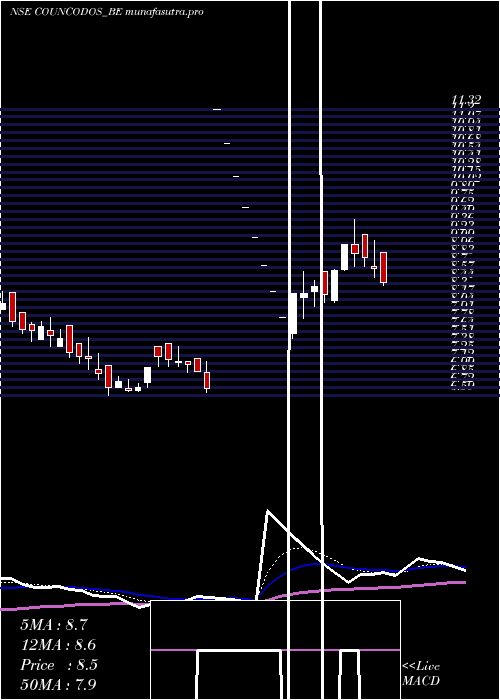This screenshot has width=500, height=700.
Task: Select the rightmost red candlestick on the chart
Action: 383,267
